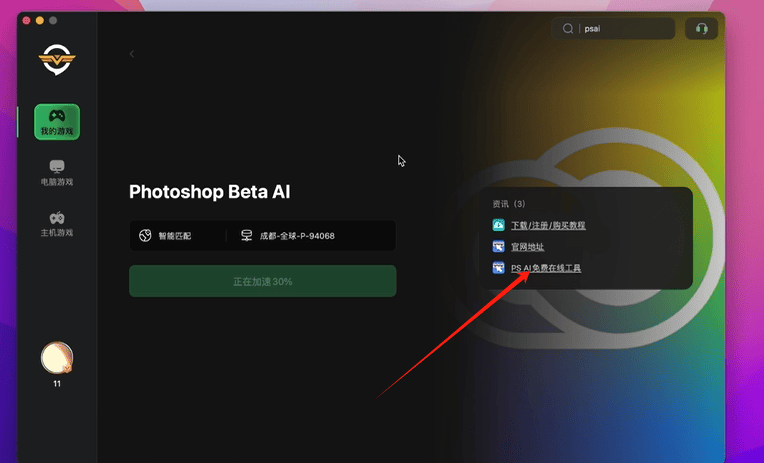Open the 下载/注册/购买教程 link
Image resolution: width=764 pixels, height=463 pixels.
point(548,226)
